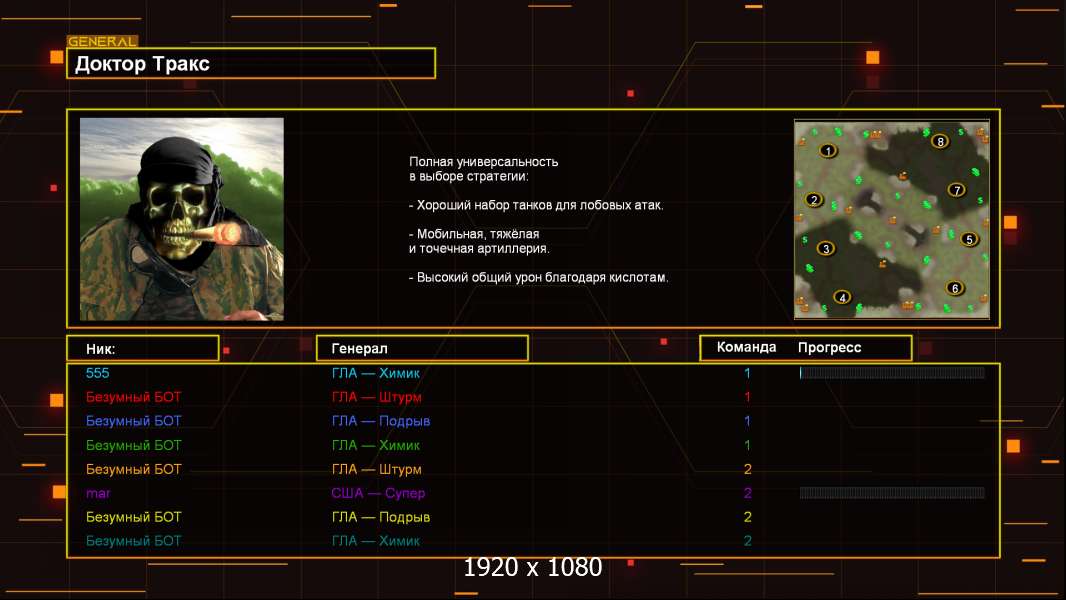Click the loading progress bar for player mar
1066x600 pixels.
891,493
